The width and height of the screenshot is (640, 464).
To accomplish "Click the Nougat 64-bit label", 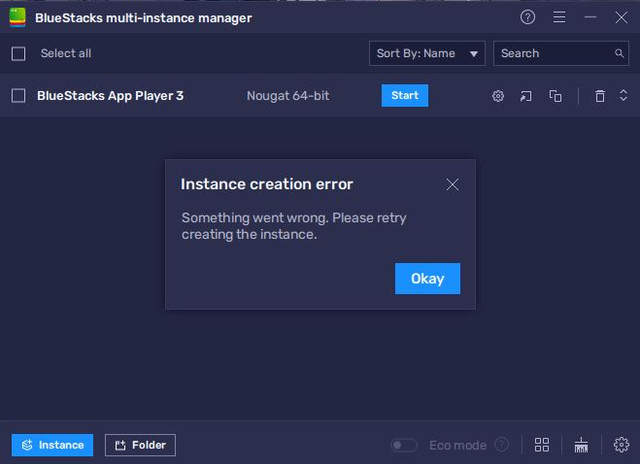I will point(288,96).
